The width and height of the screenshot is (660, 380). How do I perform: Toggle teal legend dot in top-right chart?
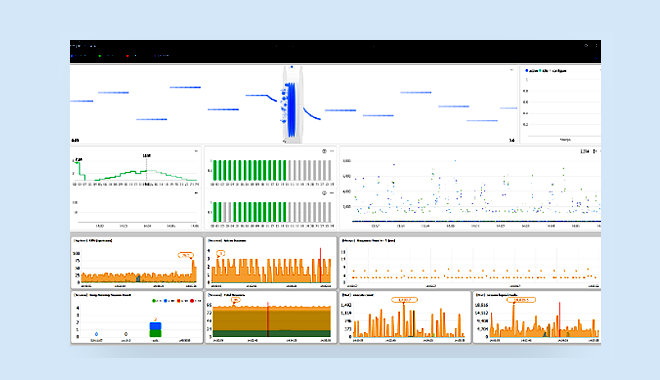click(540, 71)
